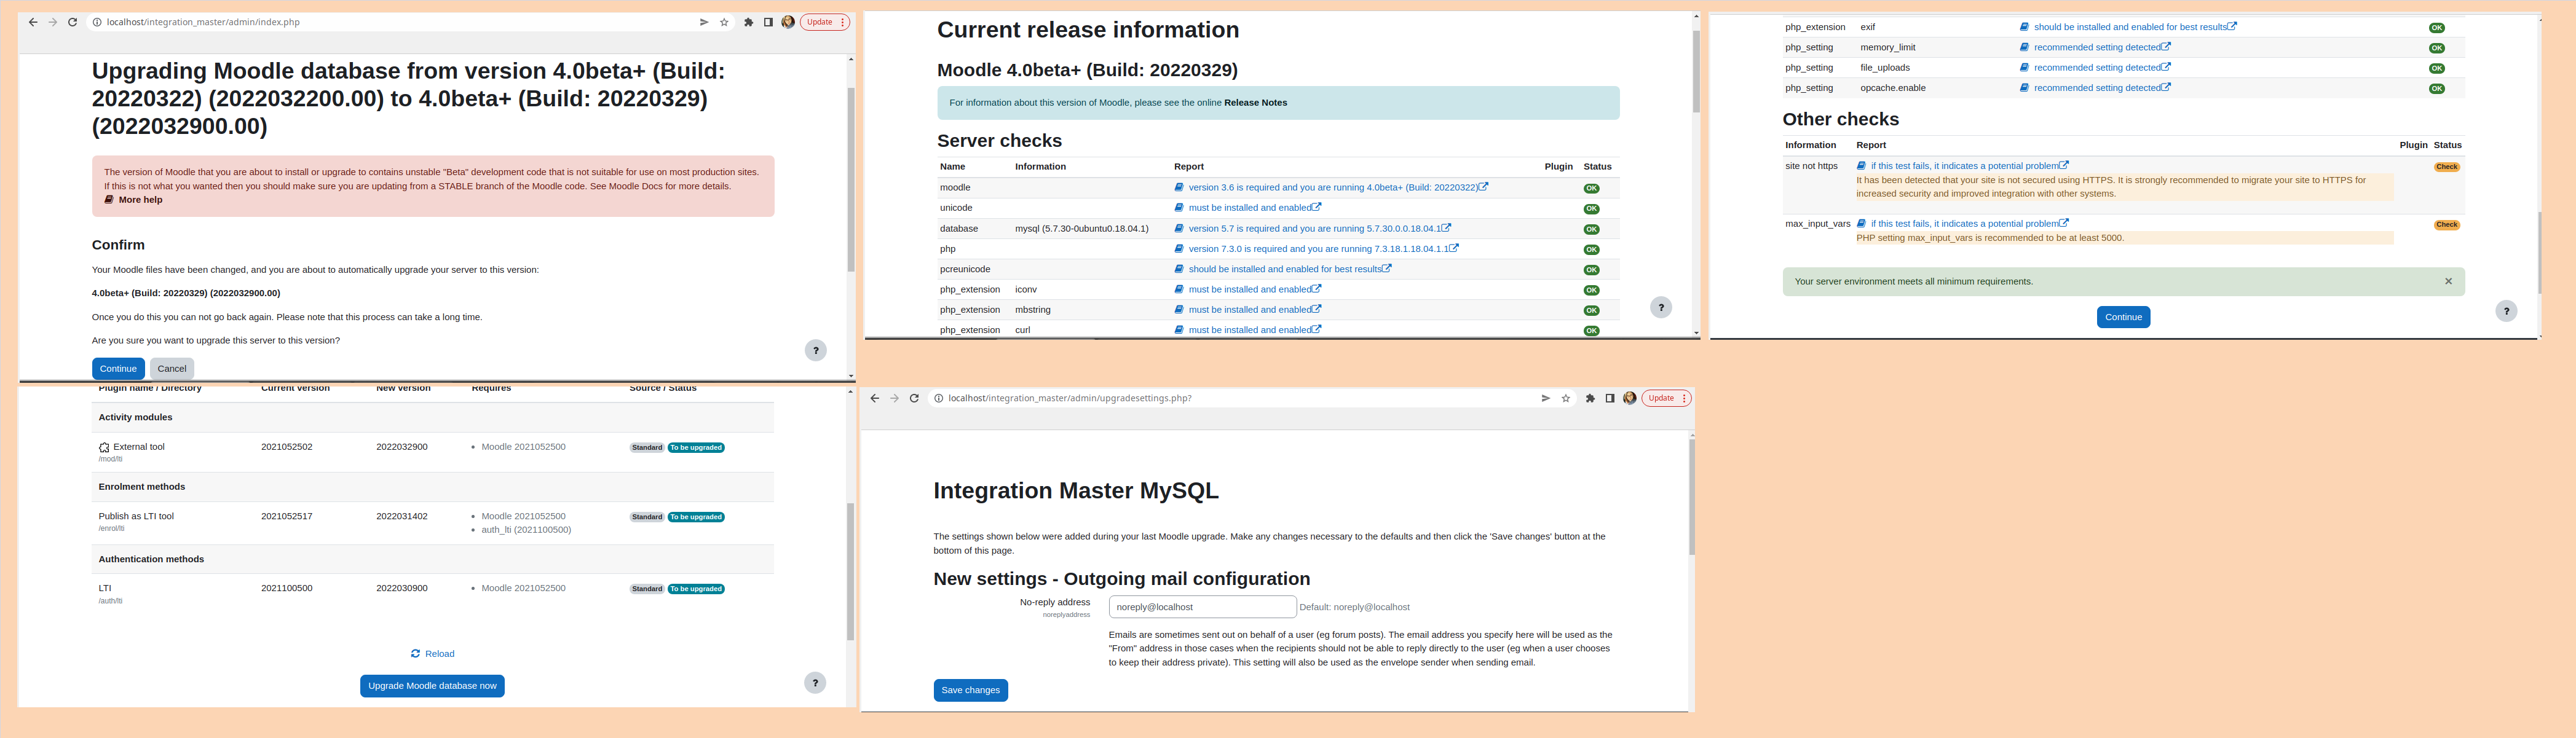This screenshot has height=738, width=2576.
Task: Open curl 'must be installed and enabled' link
Action: [1248, 330]
